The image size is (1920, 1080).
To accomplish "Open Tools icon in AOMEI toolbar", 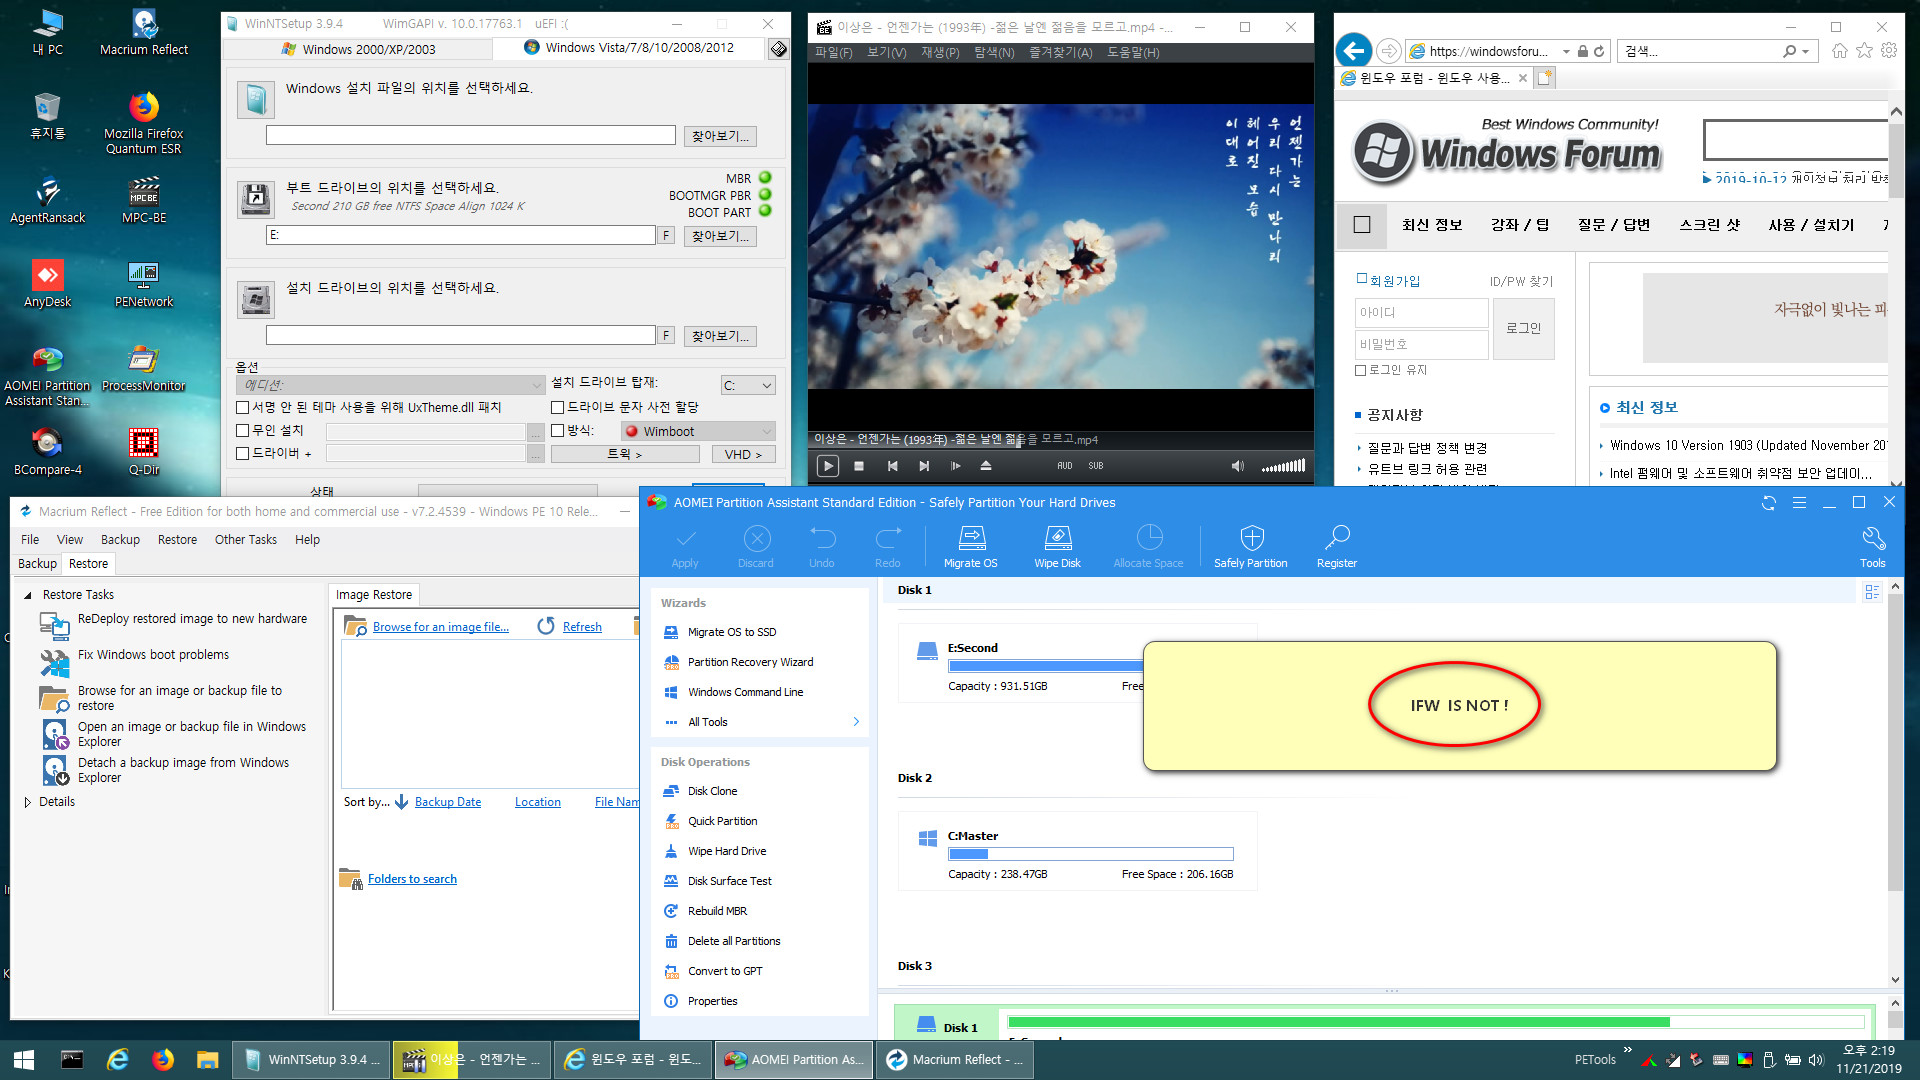I will pyautogui.click(x=1873, y=547).
